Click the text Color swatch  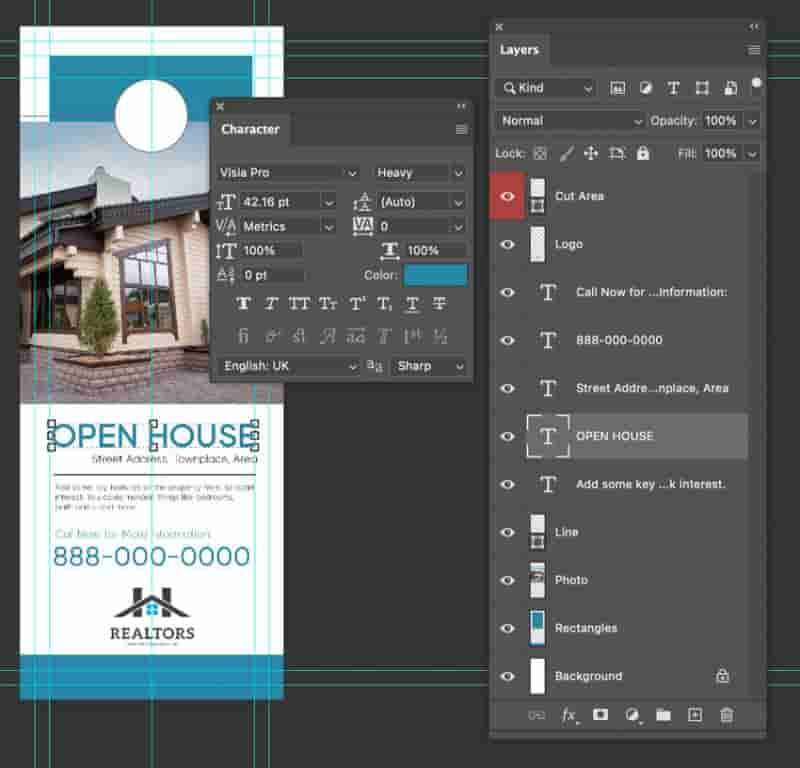click(x=436, y=275)
